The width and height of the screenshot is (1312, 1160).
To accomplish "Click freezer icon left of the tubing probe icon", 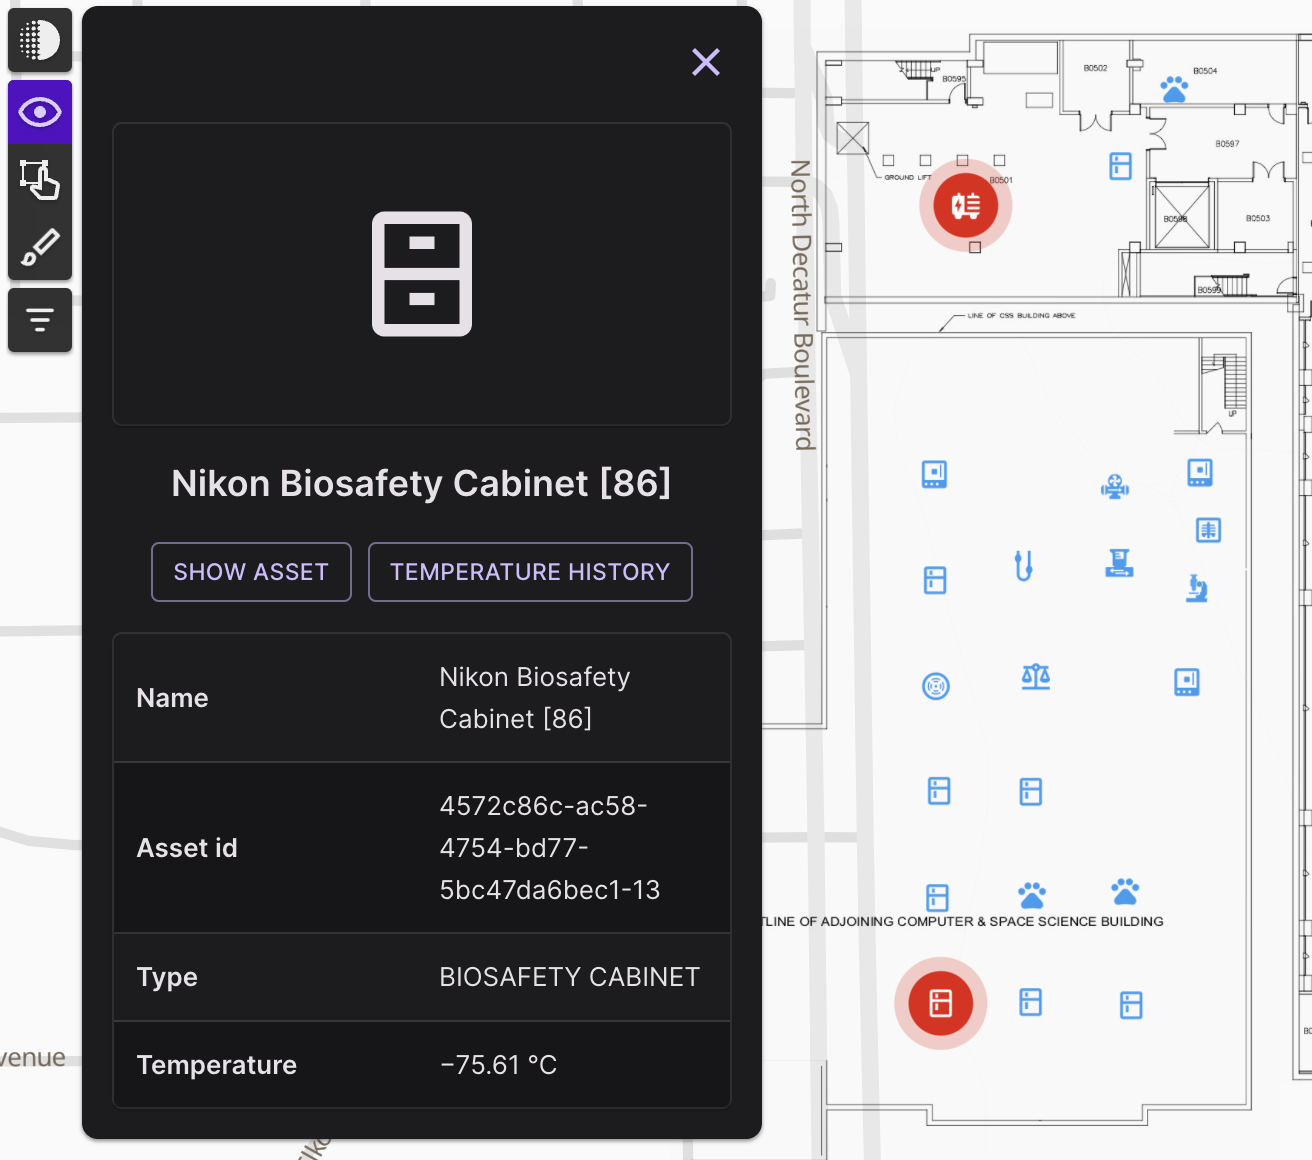I will click(x=935, y=580).
